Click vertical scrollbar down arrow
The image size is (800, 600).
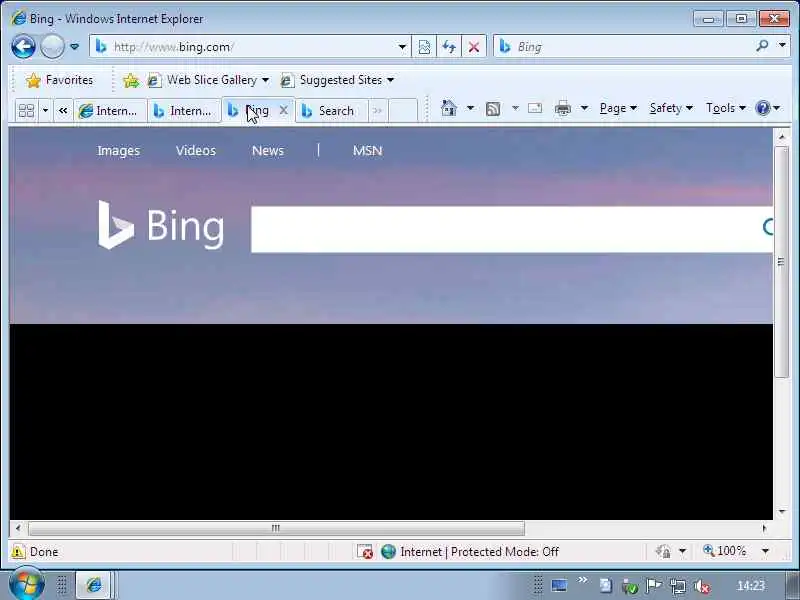coord(782,511)
